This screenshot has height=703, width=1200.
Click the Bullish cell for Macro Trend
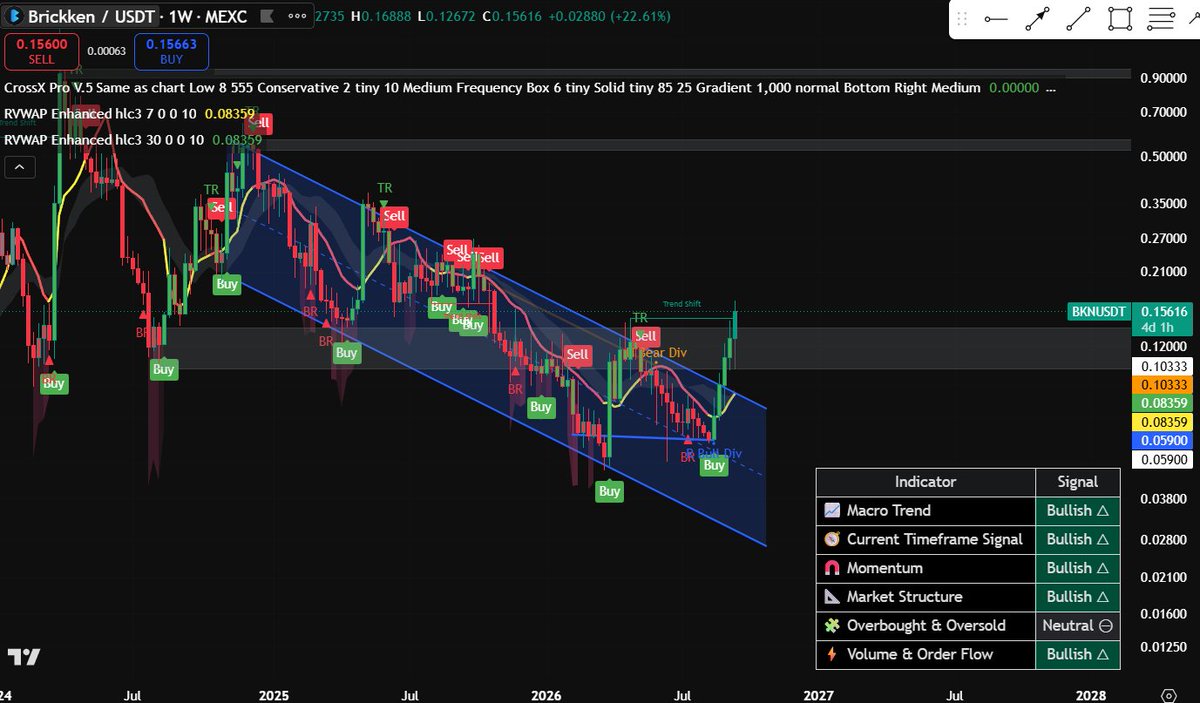pyautogui.click(x=1078, y=510)
